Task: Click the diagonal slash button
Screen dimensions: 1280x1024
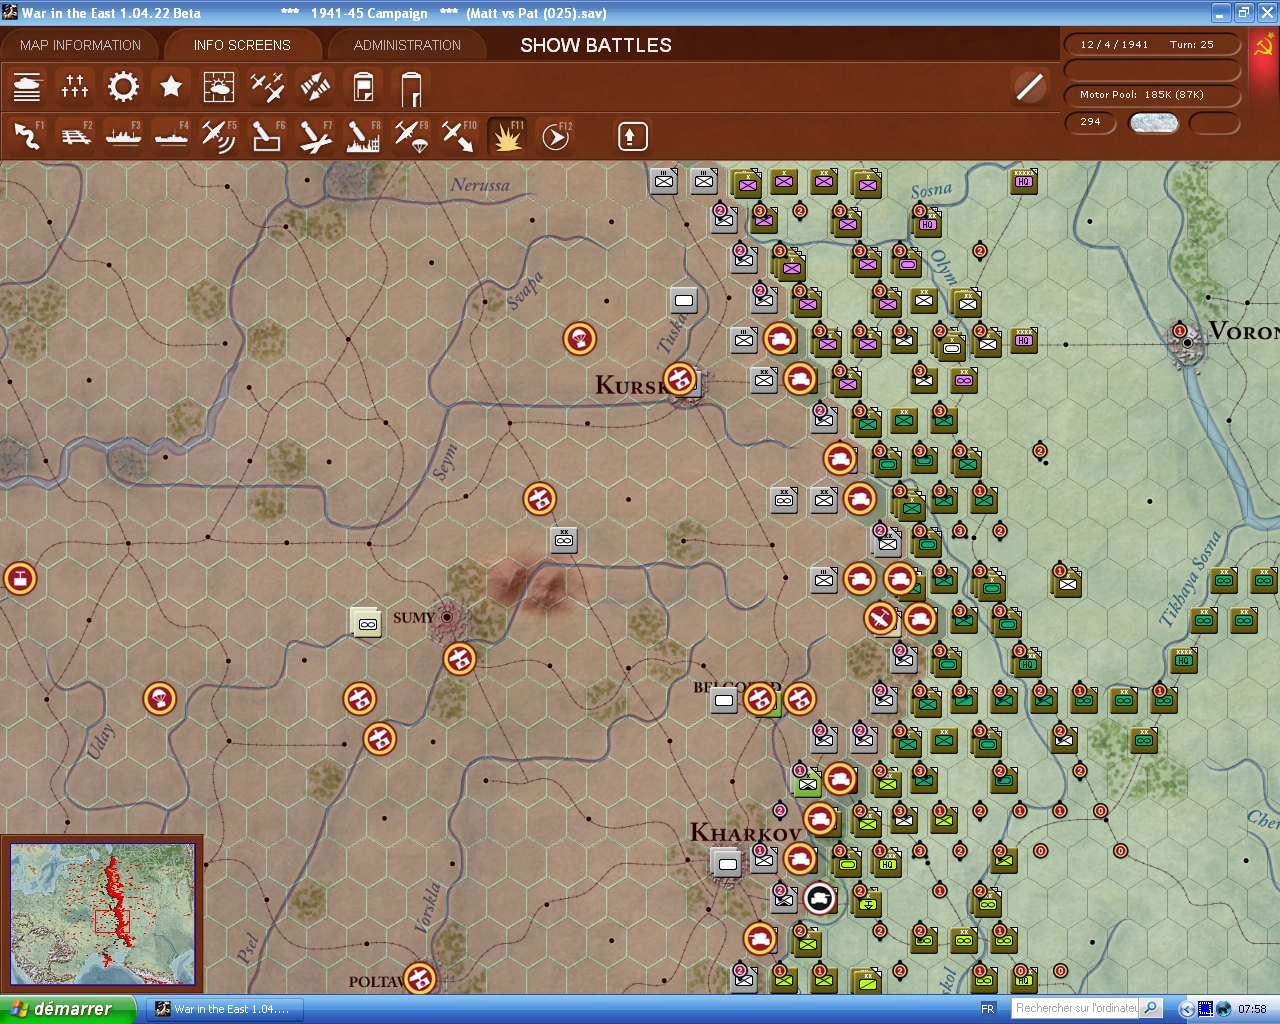Action: click(x=1029, y=87)
